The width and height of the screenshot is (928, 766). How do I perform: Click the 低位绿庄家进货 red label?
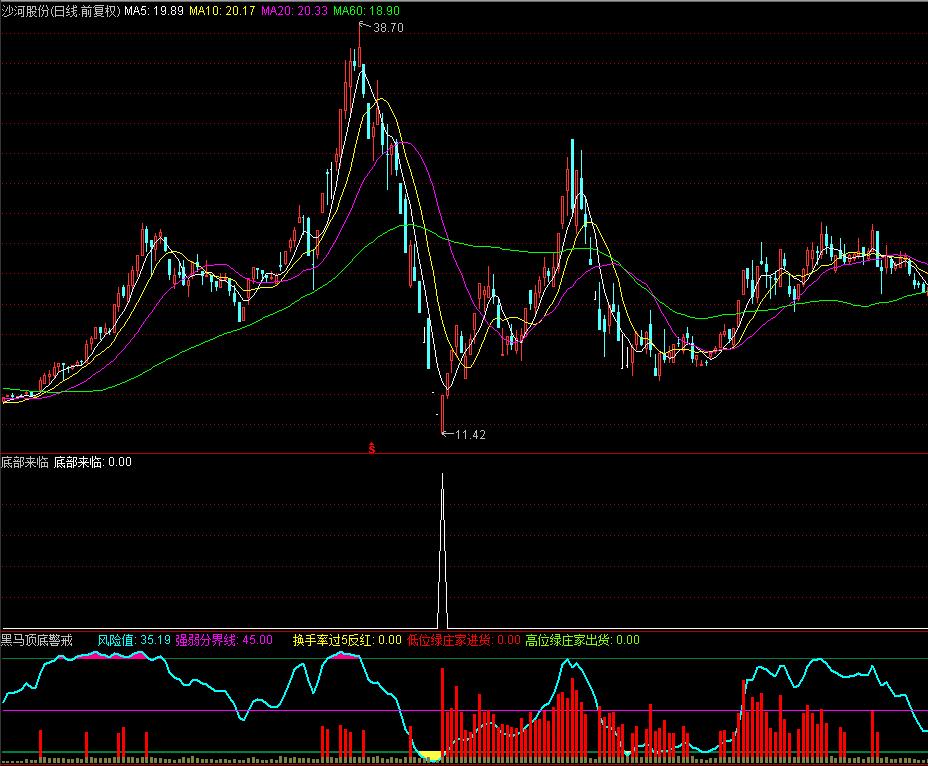pyautogui.click(x=463, y=640)
